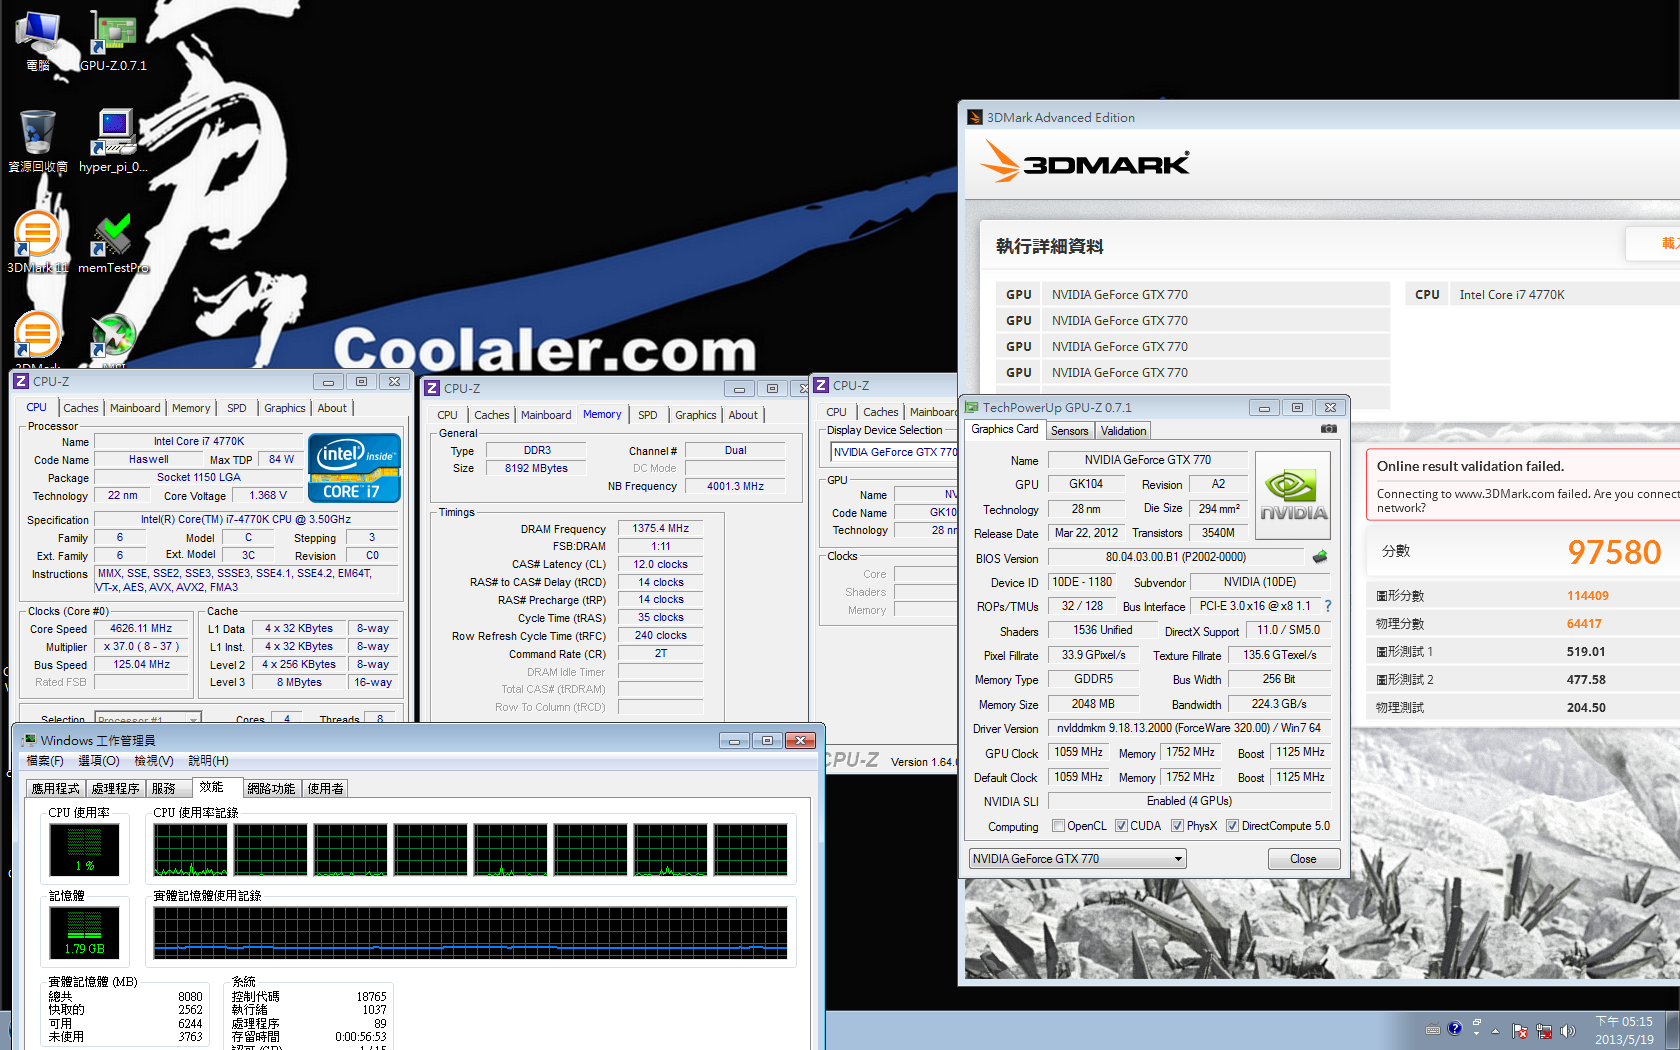
Task: Click the Core Speed value in CPU-Z
Action: (x=141, y=628)
